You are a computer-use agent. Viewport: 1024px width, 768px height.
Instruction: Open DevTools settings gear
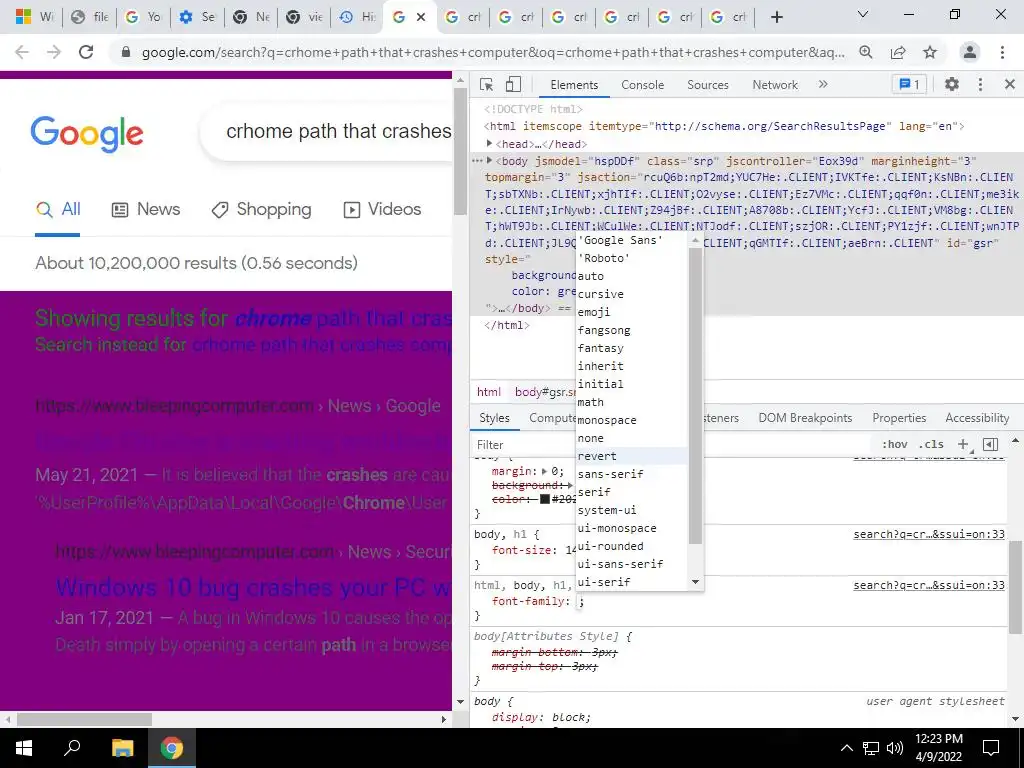point(952,84)
